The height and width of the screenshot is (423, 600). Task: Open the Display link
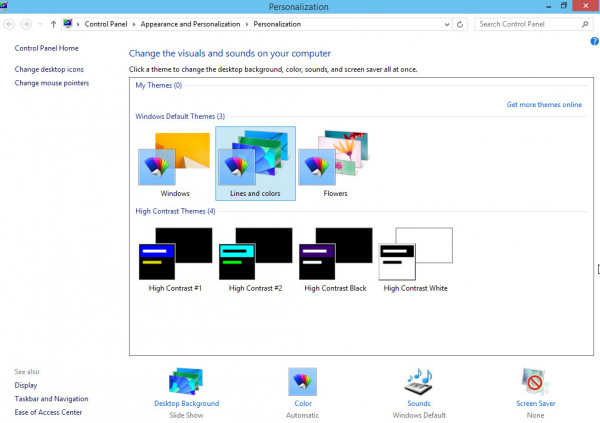26,385
